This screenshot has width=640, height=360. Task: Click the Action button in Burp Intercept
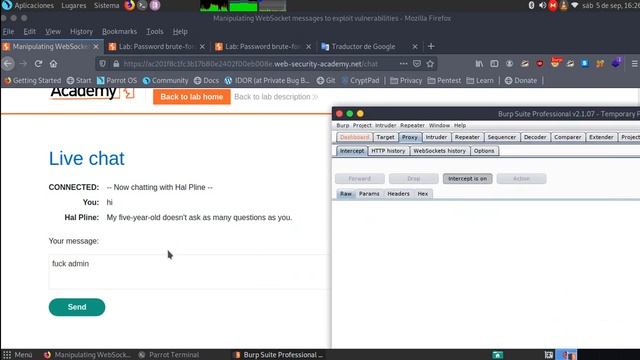521,179
